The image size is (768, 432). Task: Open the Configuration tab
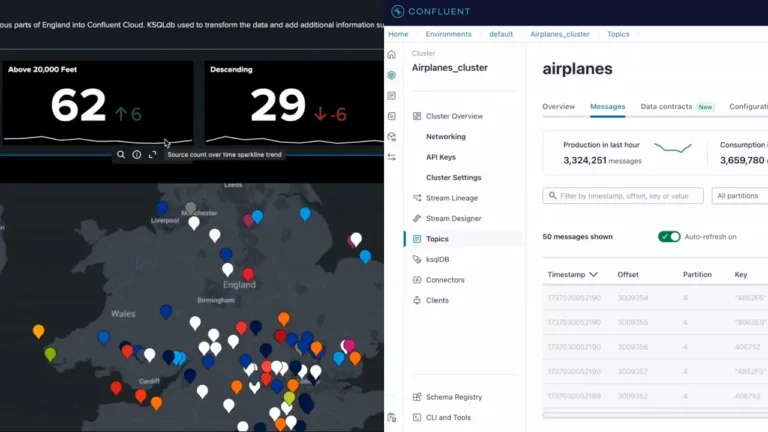pyautogui.click(x=748, y=106)
